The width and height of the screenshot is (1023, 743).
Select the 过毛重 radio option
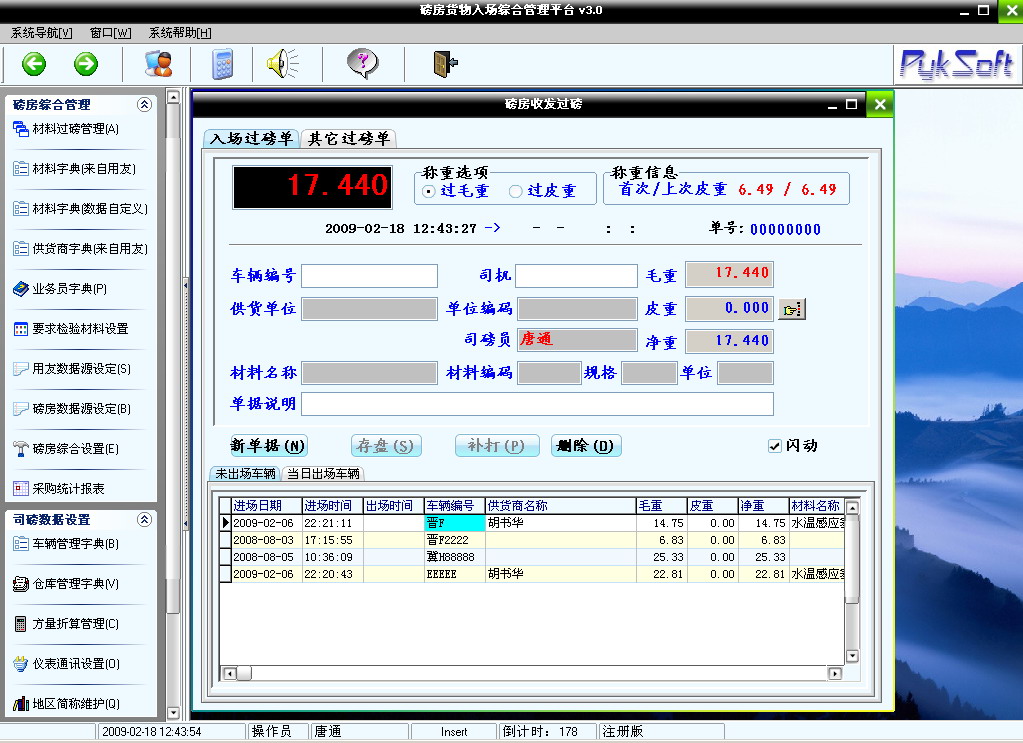[x=430, y=191]
